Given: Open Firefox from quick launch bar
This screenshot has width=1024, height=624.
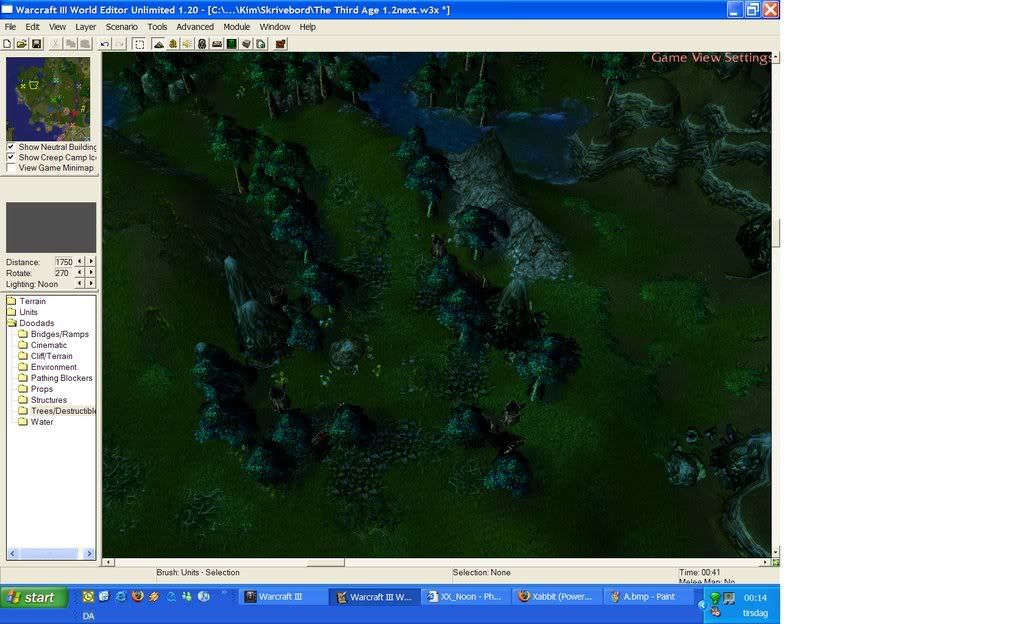Looking at the screenshot, I should 137,596.
